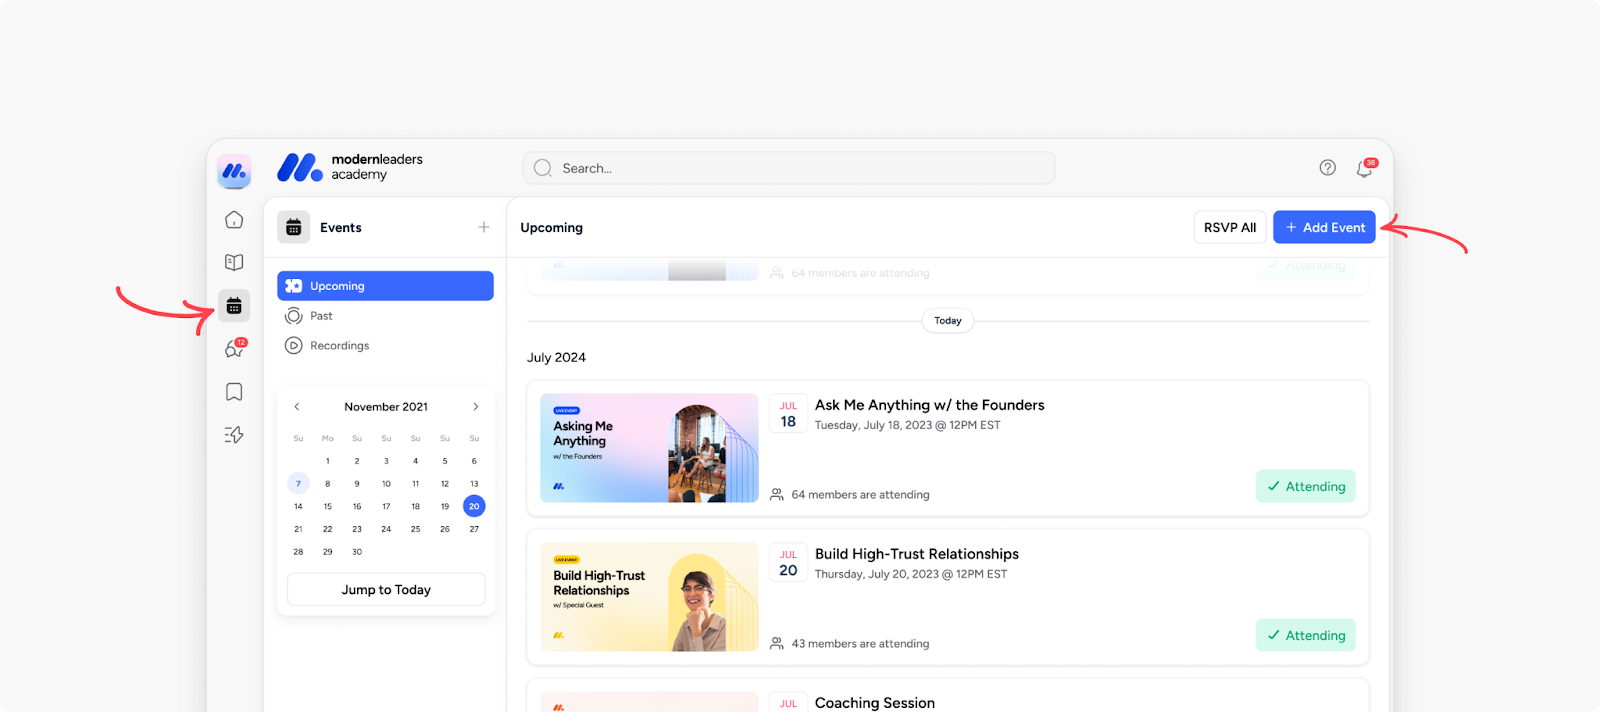Select date 30 in the calendar
Viewport: 1600px width, 712px height.
point(357,552)
